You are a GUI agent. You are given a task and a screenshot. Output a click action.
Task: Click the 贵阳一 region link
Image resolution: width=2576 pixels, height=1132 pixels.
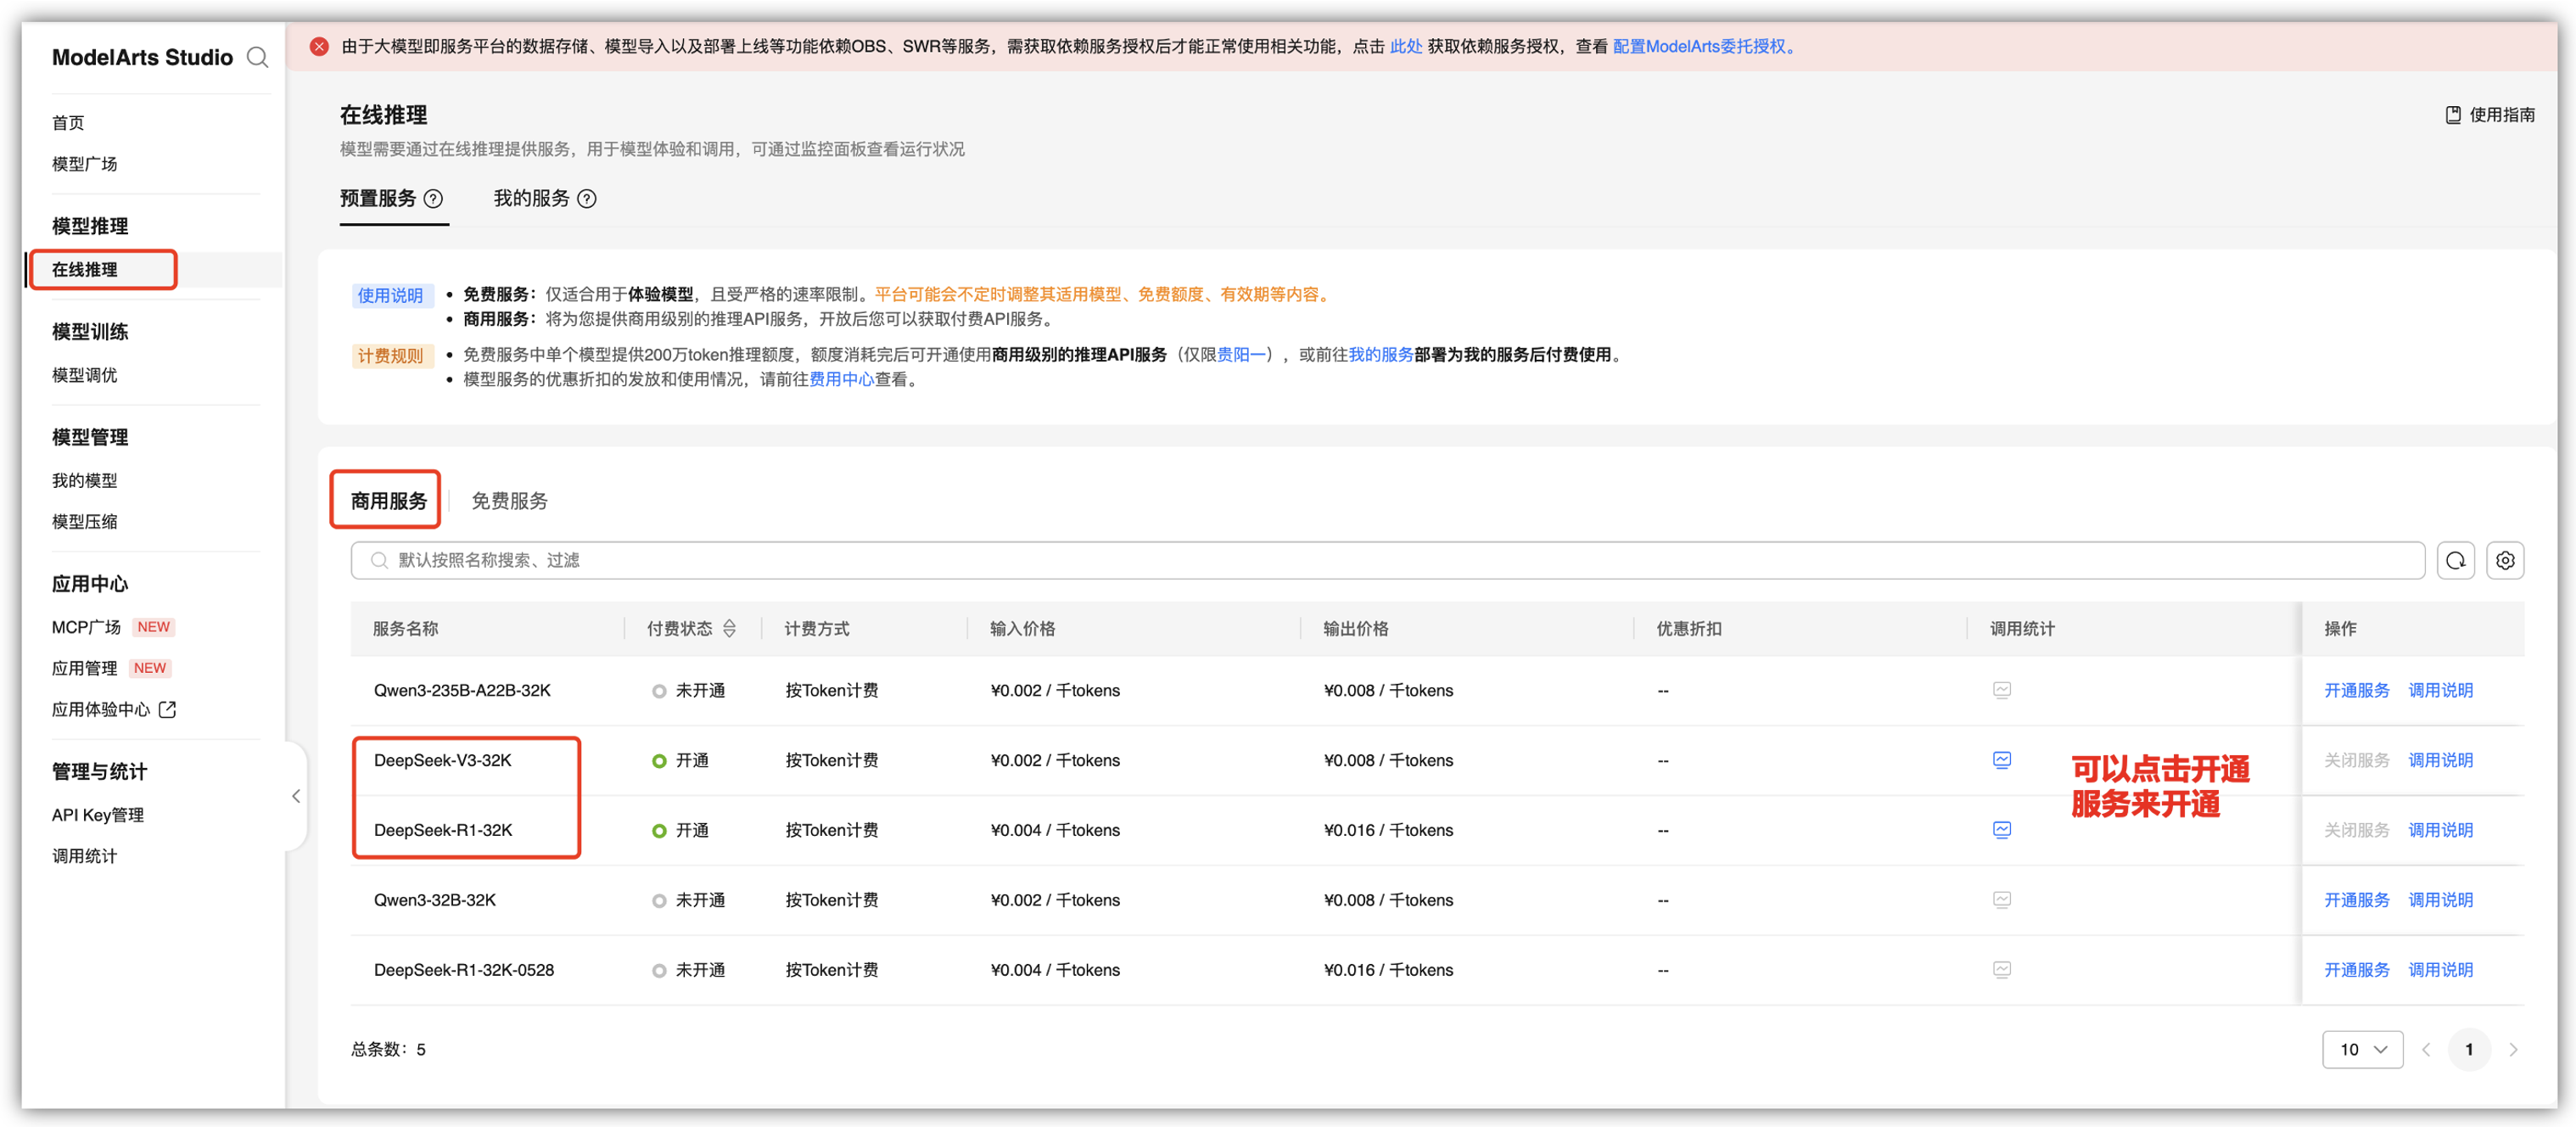point(1242,355)
